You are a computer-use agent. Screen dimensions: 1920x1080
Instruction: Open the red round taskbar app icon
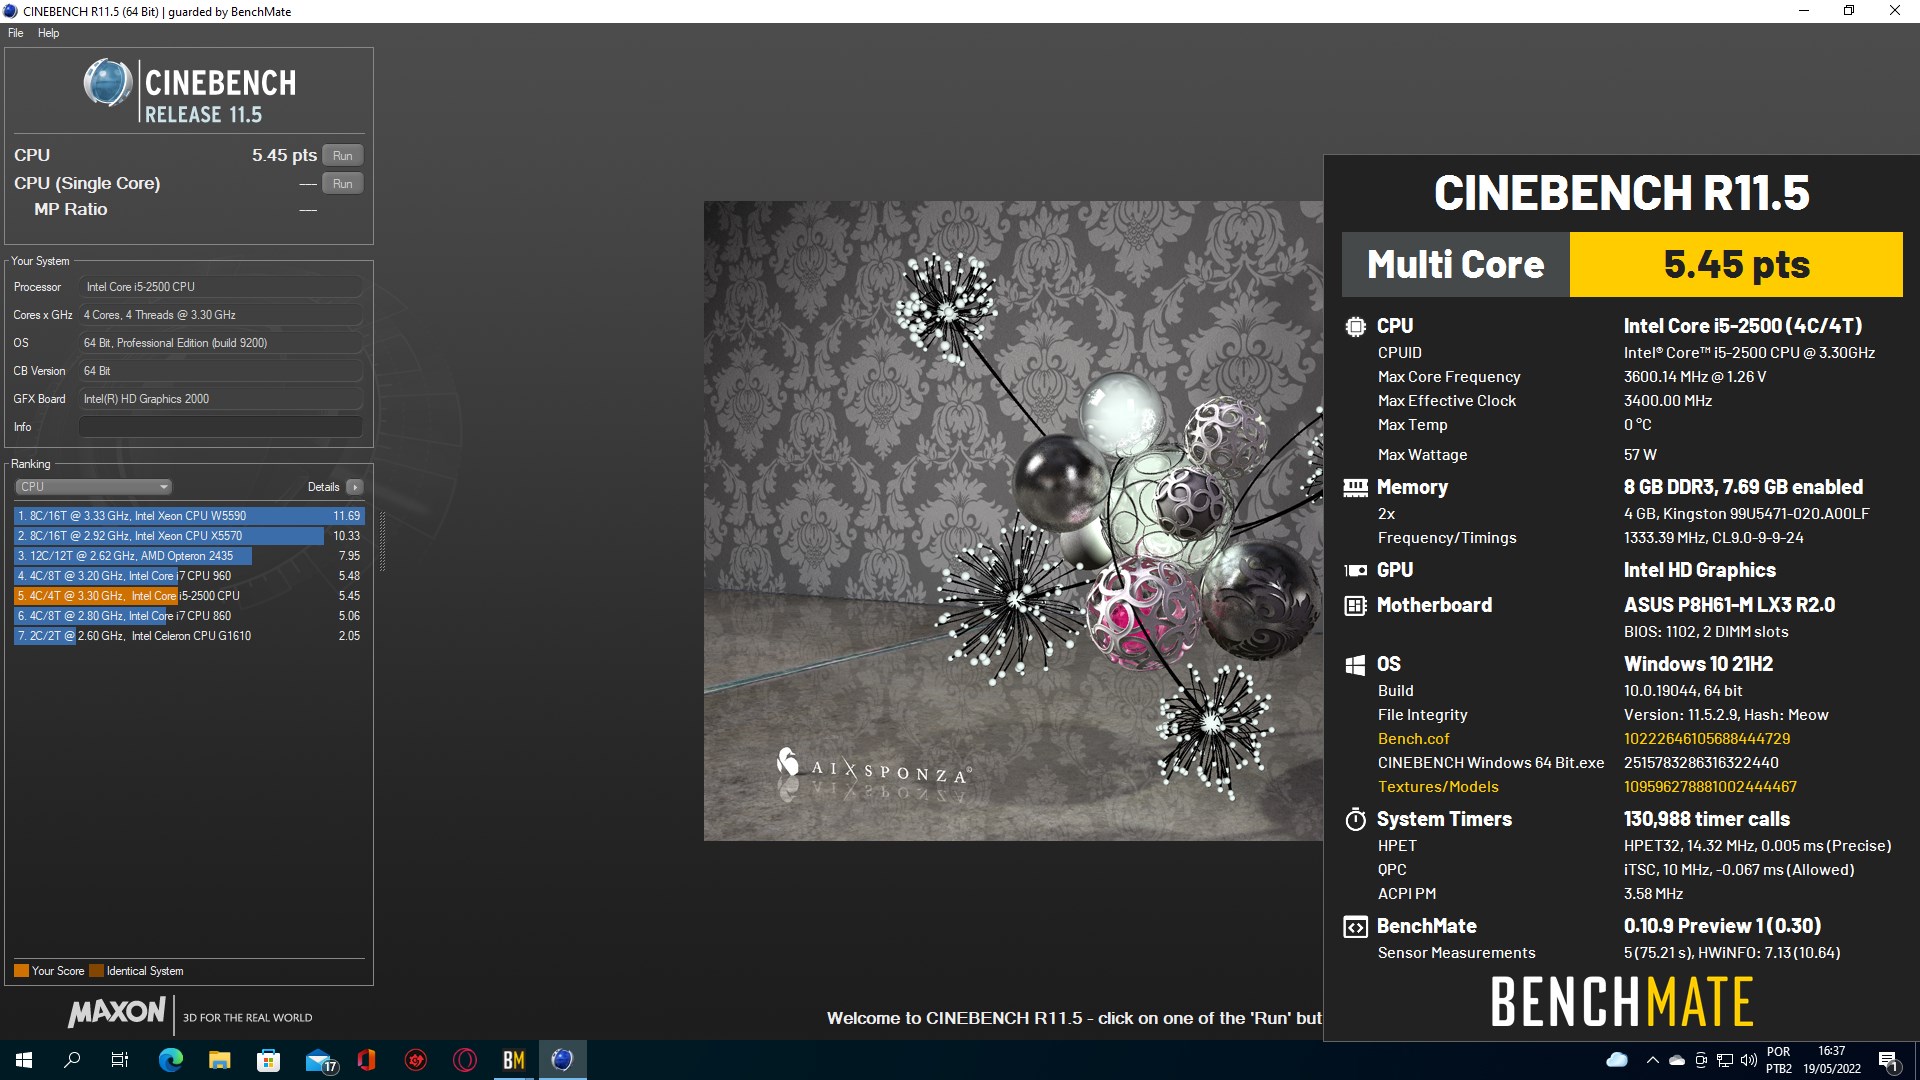[x=416, y=1060]
